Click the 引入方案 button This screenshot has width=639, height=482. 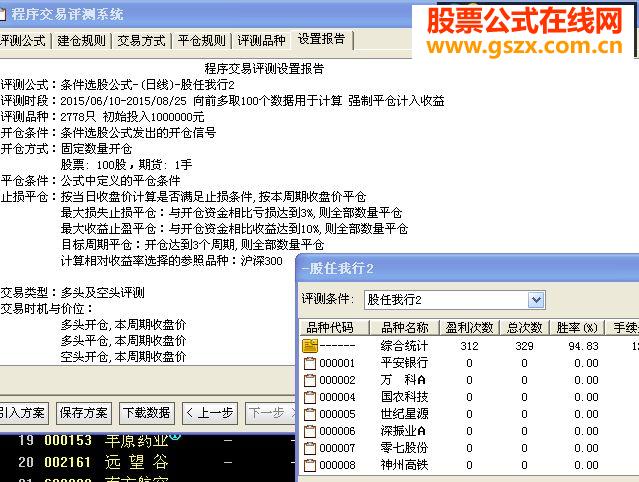22,413
